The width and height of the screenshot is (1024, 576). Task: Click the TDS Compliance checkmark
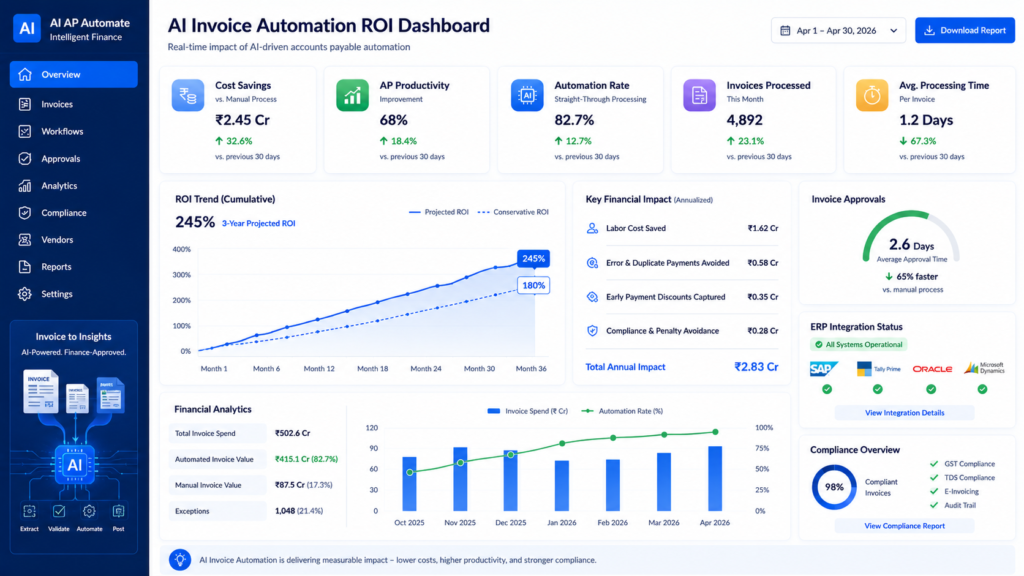[x=934, y=477]
